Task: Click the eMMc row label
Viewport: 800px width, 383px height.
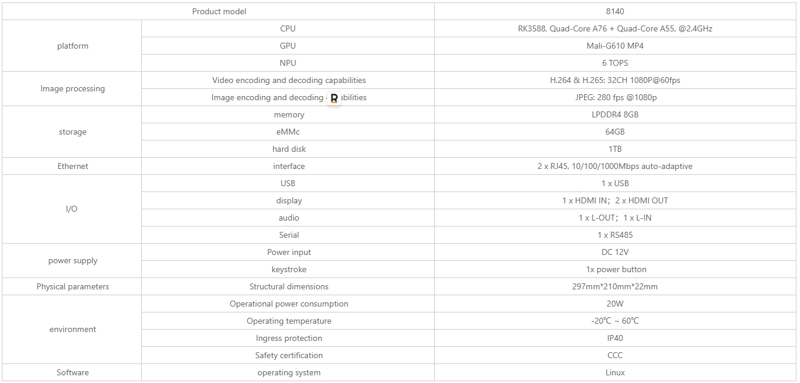Action: (x=288, y=132)
